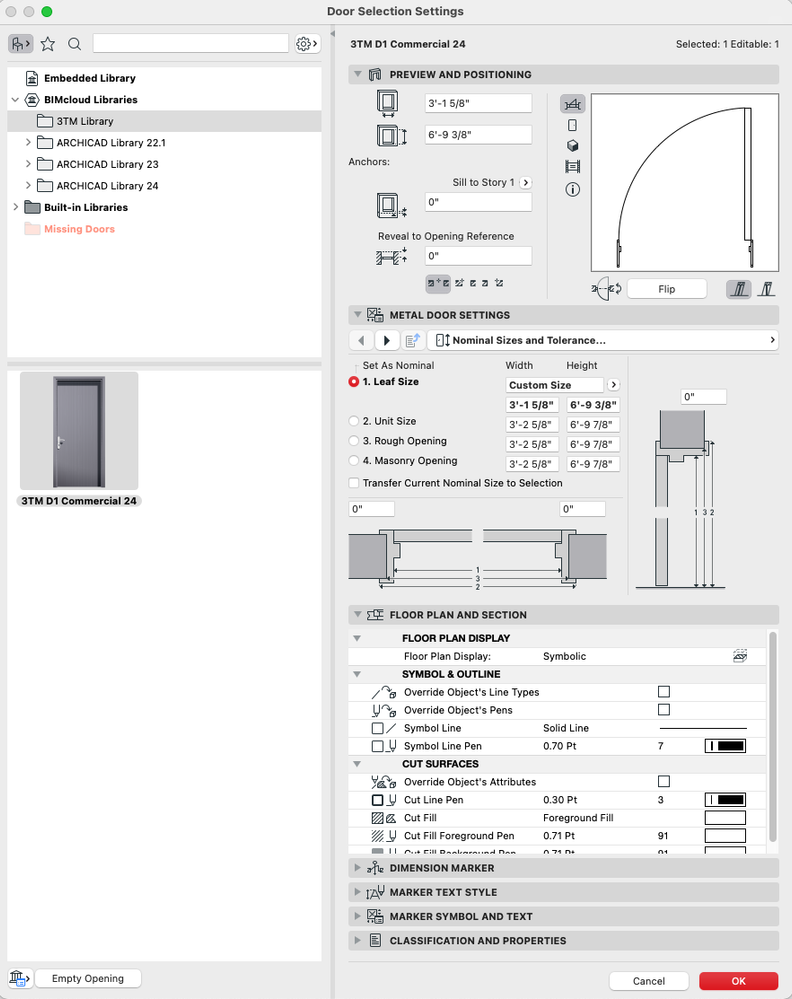Open the folder view mode icon
Viewport: 792px width, 999px height.
(20, 44)
